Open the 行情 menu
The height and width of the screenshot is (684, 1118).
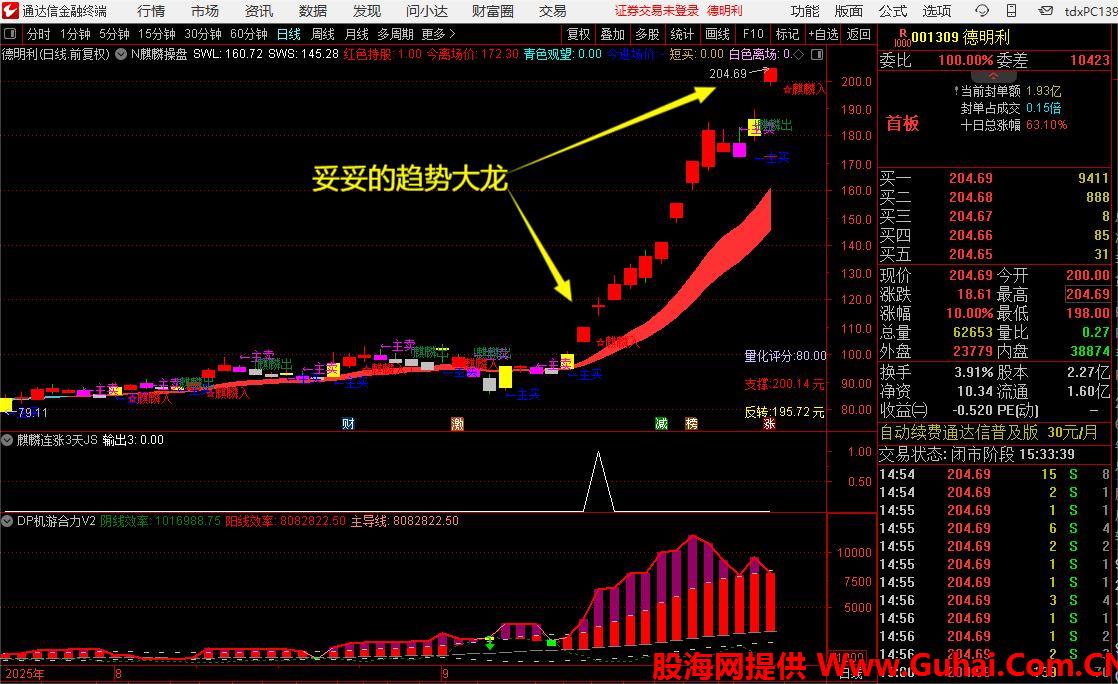pos(150,11)
